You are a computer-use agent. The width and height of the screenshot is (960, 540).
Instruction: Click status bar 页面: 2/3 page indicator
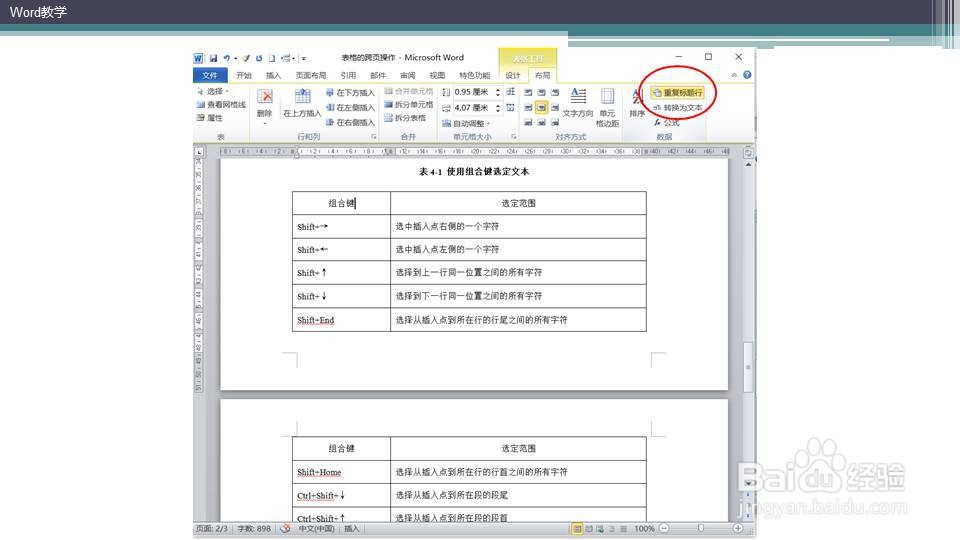tap(212, 528)
